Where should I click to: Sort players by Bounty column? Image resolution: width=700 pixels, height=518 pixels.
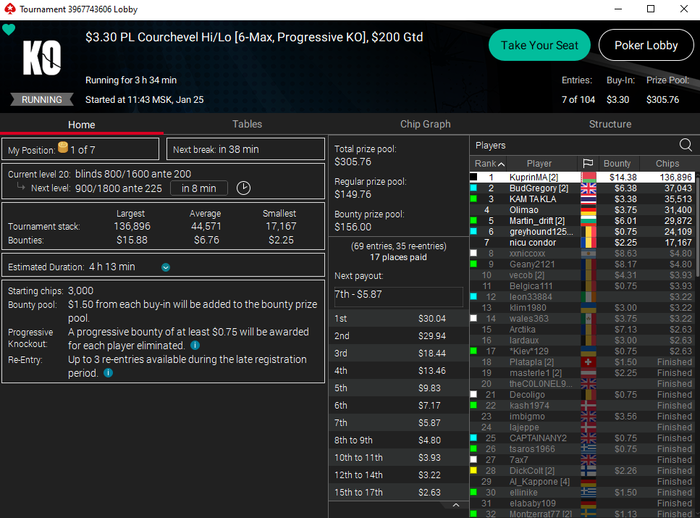(617, 163)
